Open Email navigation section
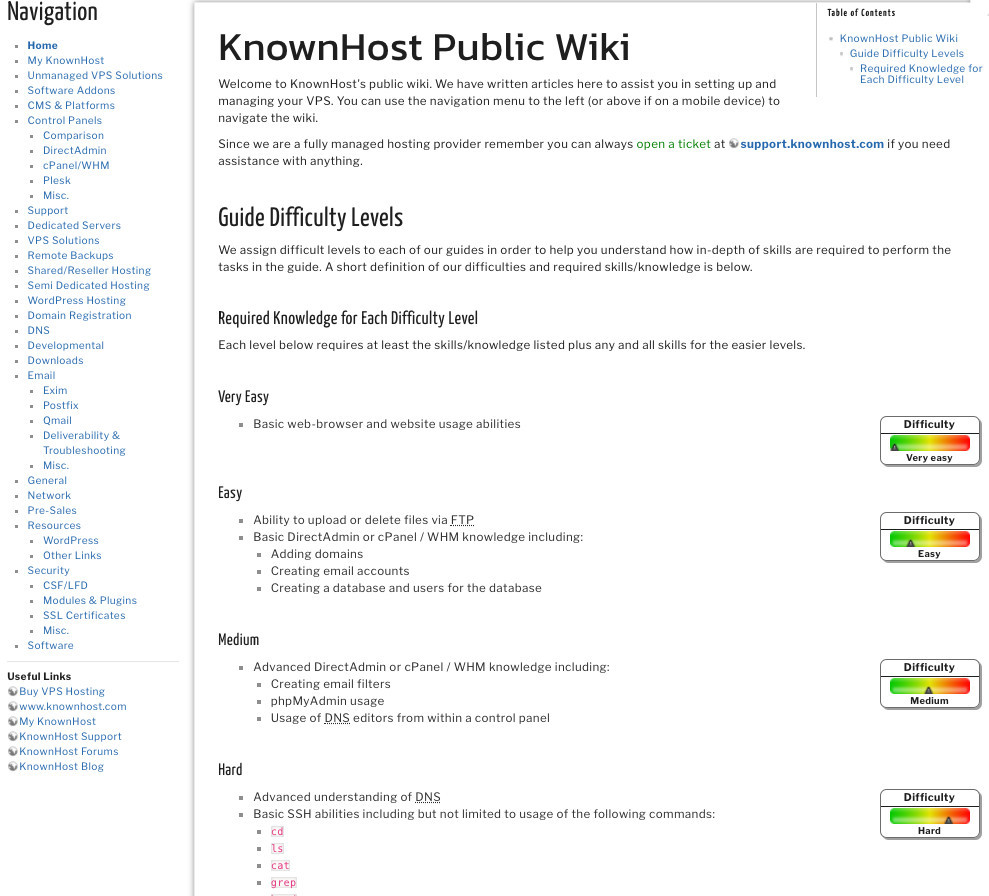Viewport: 989px width, 896px height. [x=41, y=376]
